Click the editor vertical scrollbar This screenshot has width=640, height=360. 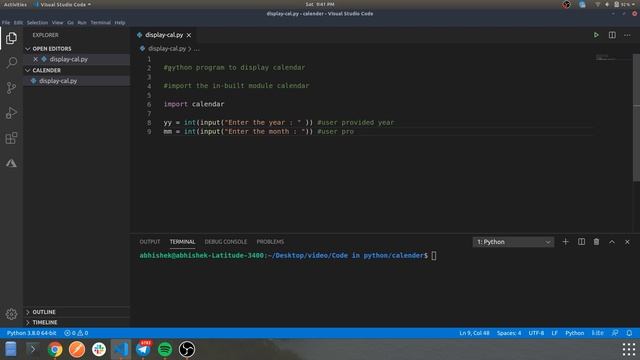[636, 118]
